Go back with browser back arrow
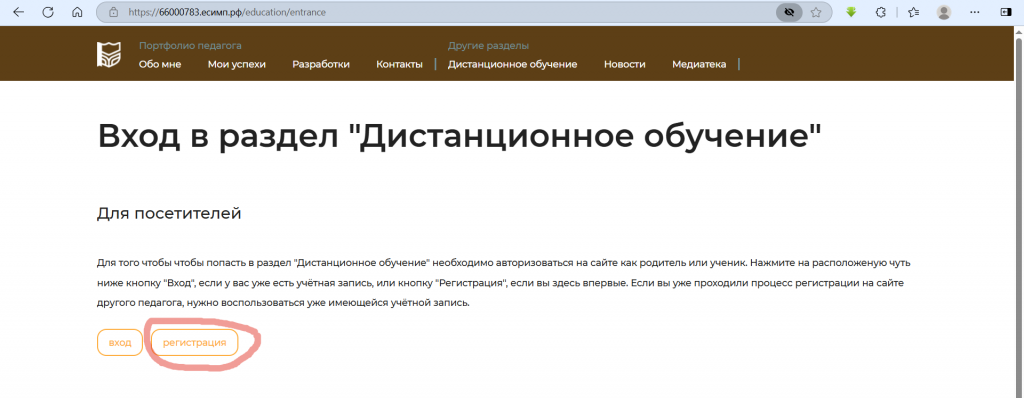1024x398 pixels. tap(18, 12)
